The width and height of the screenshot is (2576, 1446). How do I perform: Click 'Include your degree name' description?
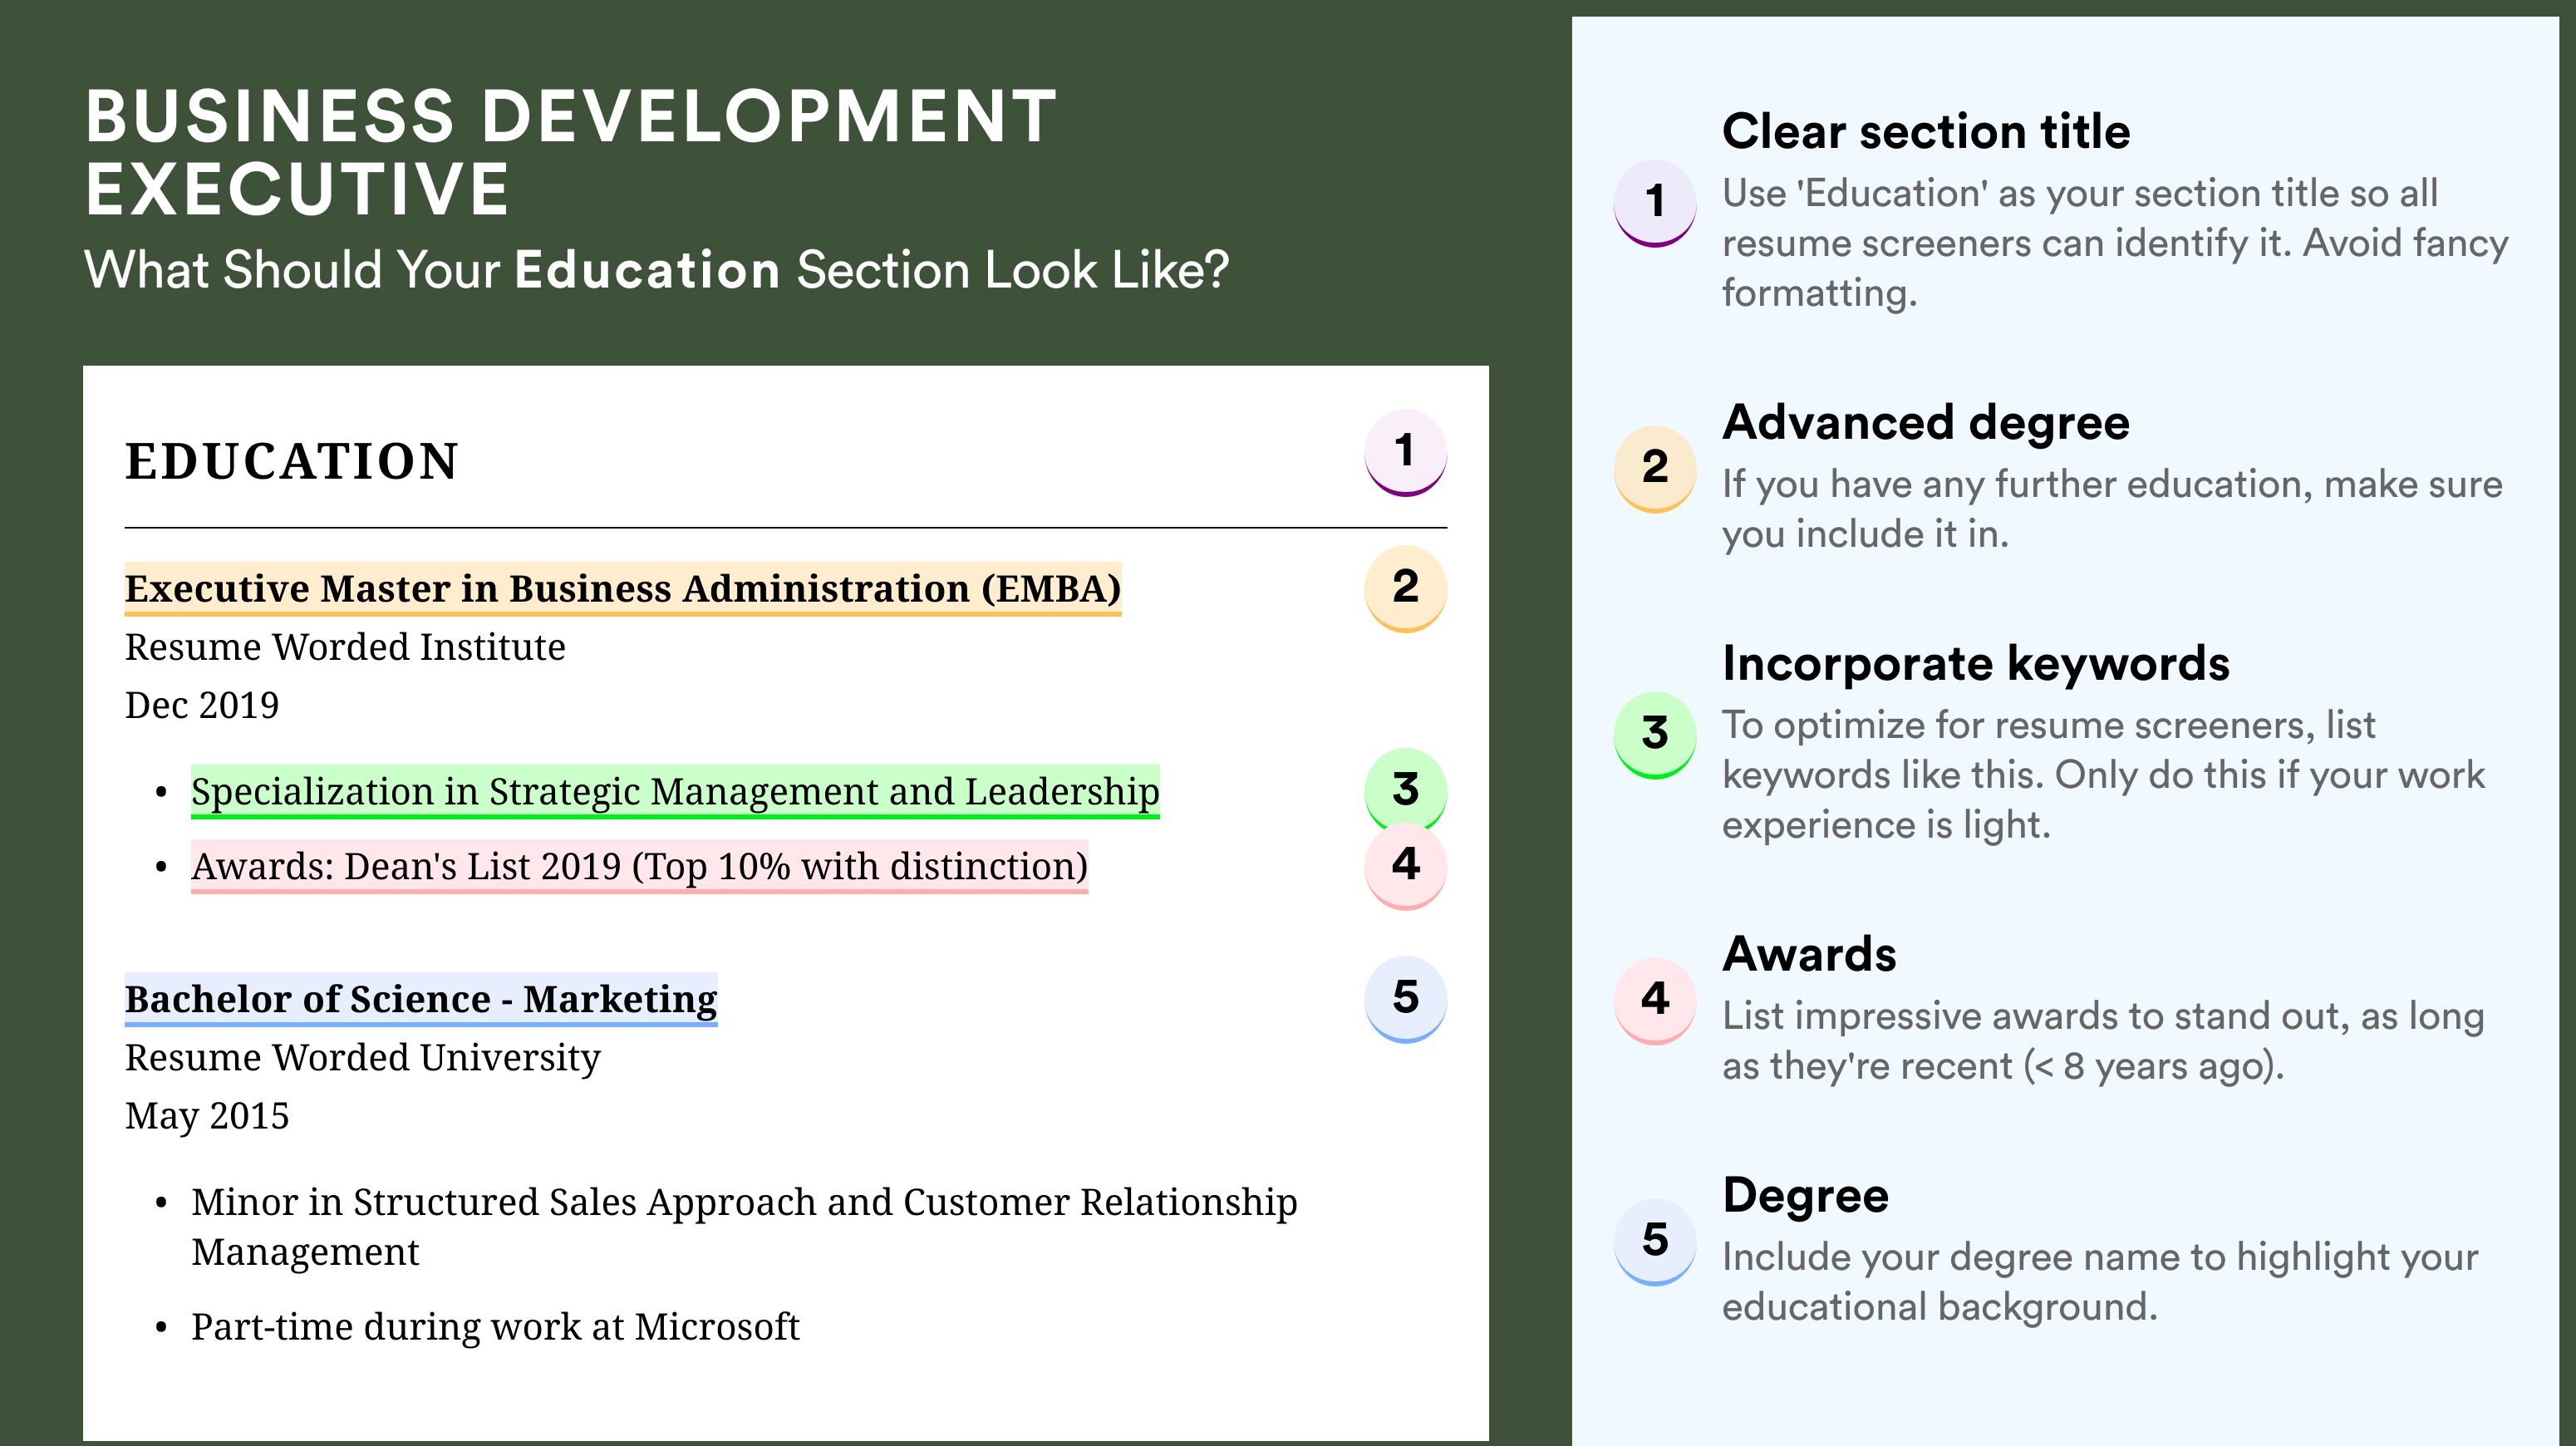[2100, 1282]
